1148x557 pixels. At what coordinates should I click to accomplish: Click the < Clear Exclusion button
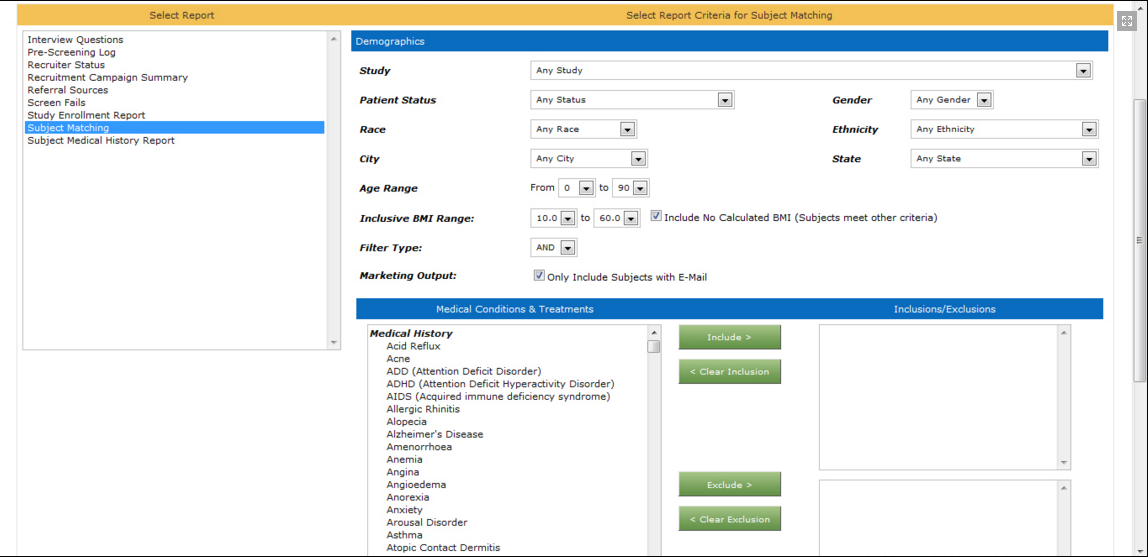[x=729, y=519]
